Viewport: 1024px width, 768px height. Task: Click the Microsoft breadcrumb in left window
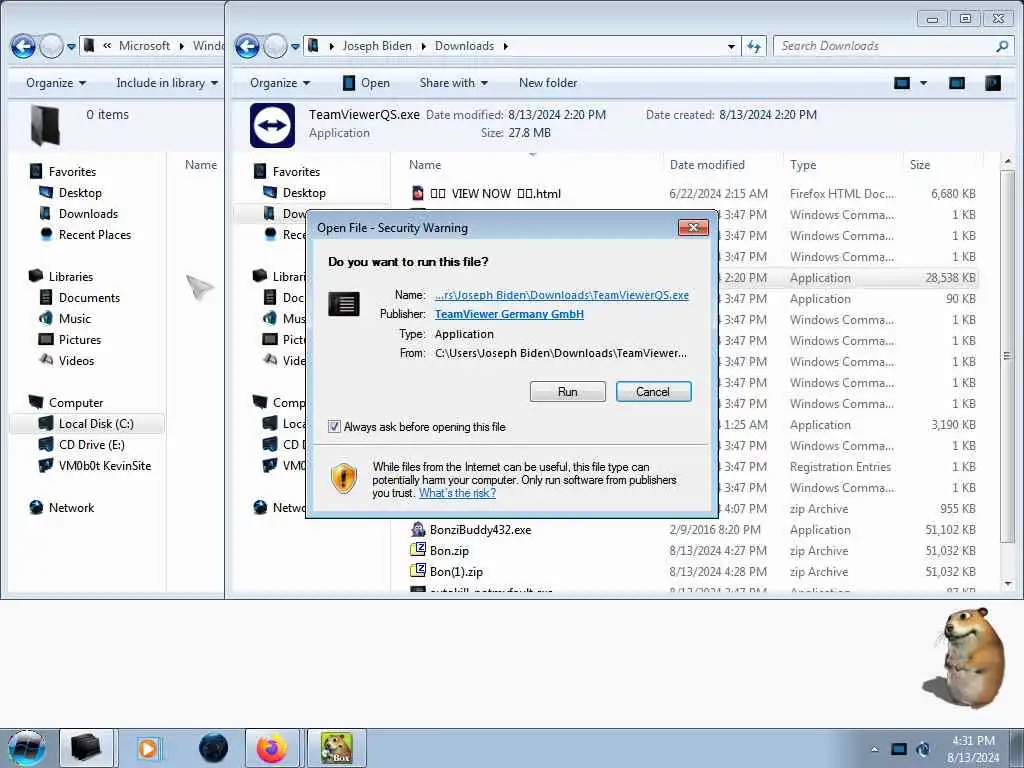pyautogui.click(x=144, y=46)
